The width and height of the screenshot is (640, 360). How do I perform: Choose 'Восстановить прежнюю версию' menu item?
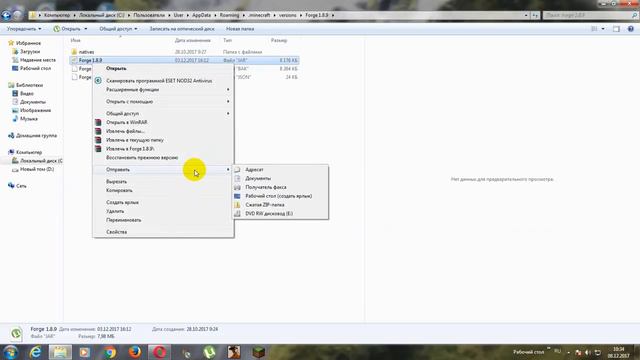click(142, 158)
